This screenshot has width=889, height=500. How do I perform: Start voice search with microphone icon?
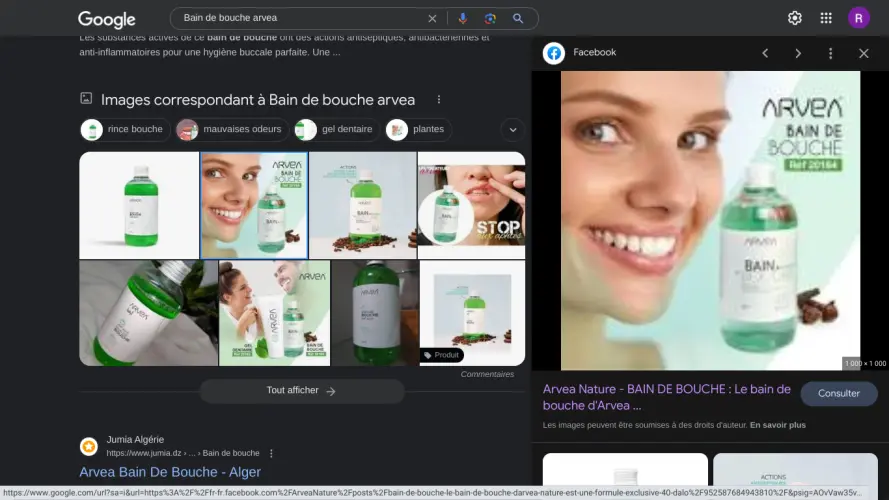click(x=463, y=18)
